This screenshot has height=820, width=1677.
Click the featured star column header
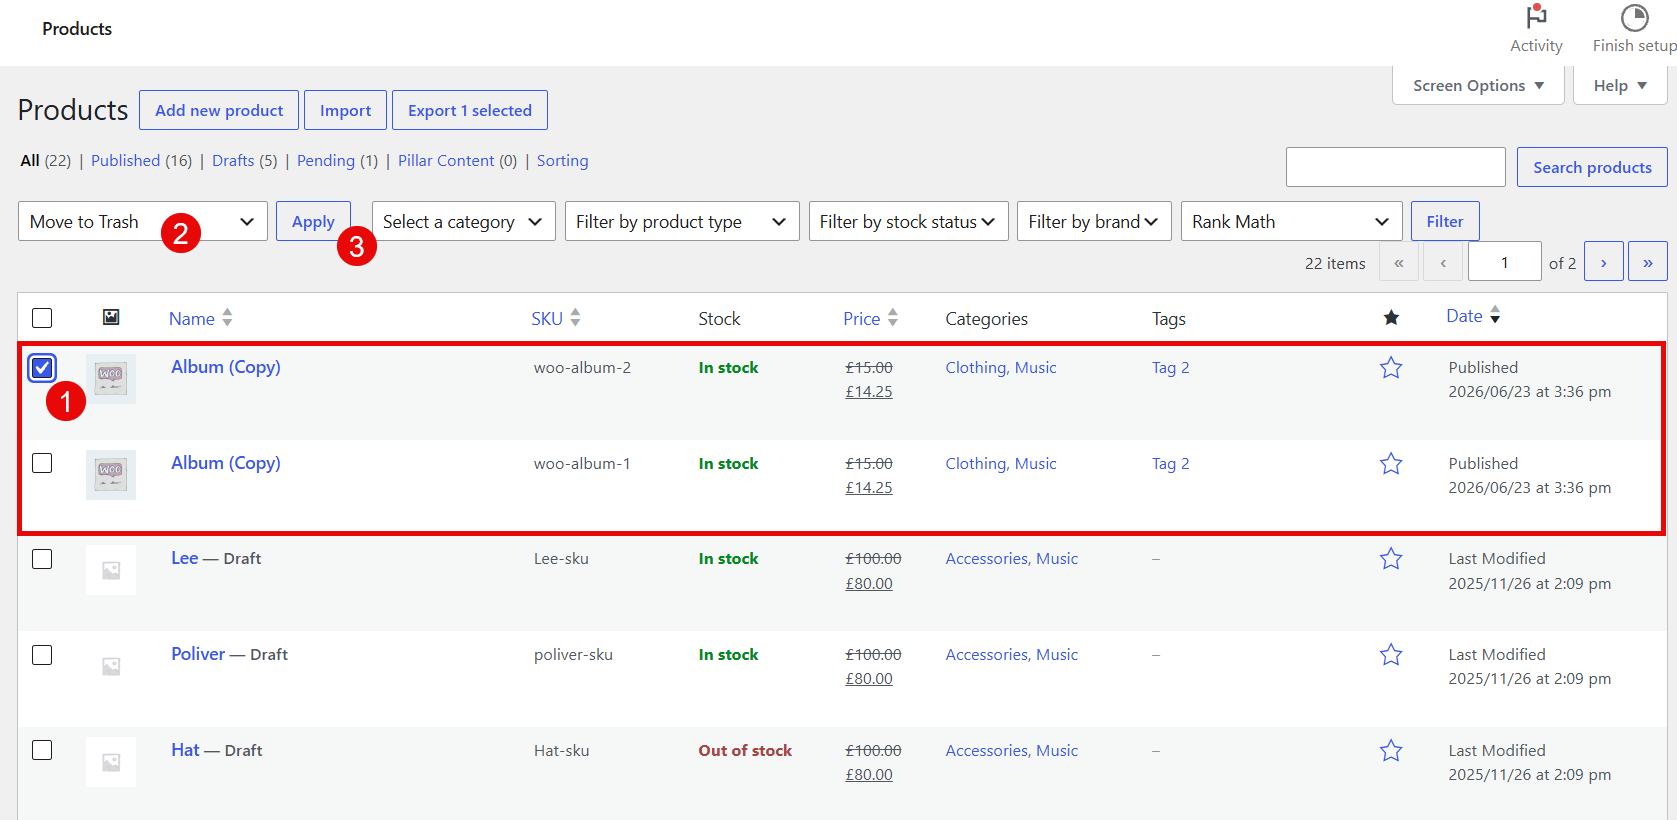tap(1391, 318)
